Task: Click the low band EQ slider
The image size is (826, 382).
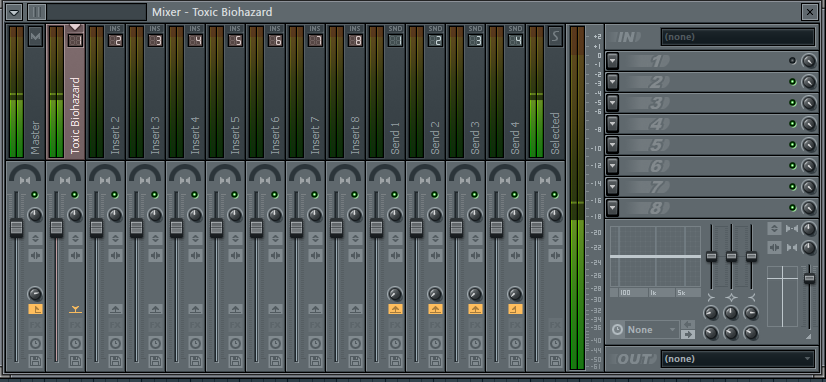Action: click(x=711, y=257)
